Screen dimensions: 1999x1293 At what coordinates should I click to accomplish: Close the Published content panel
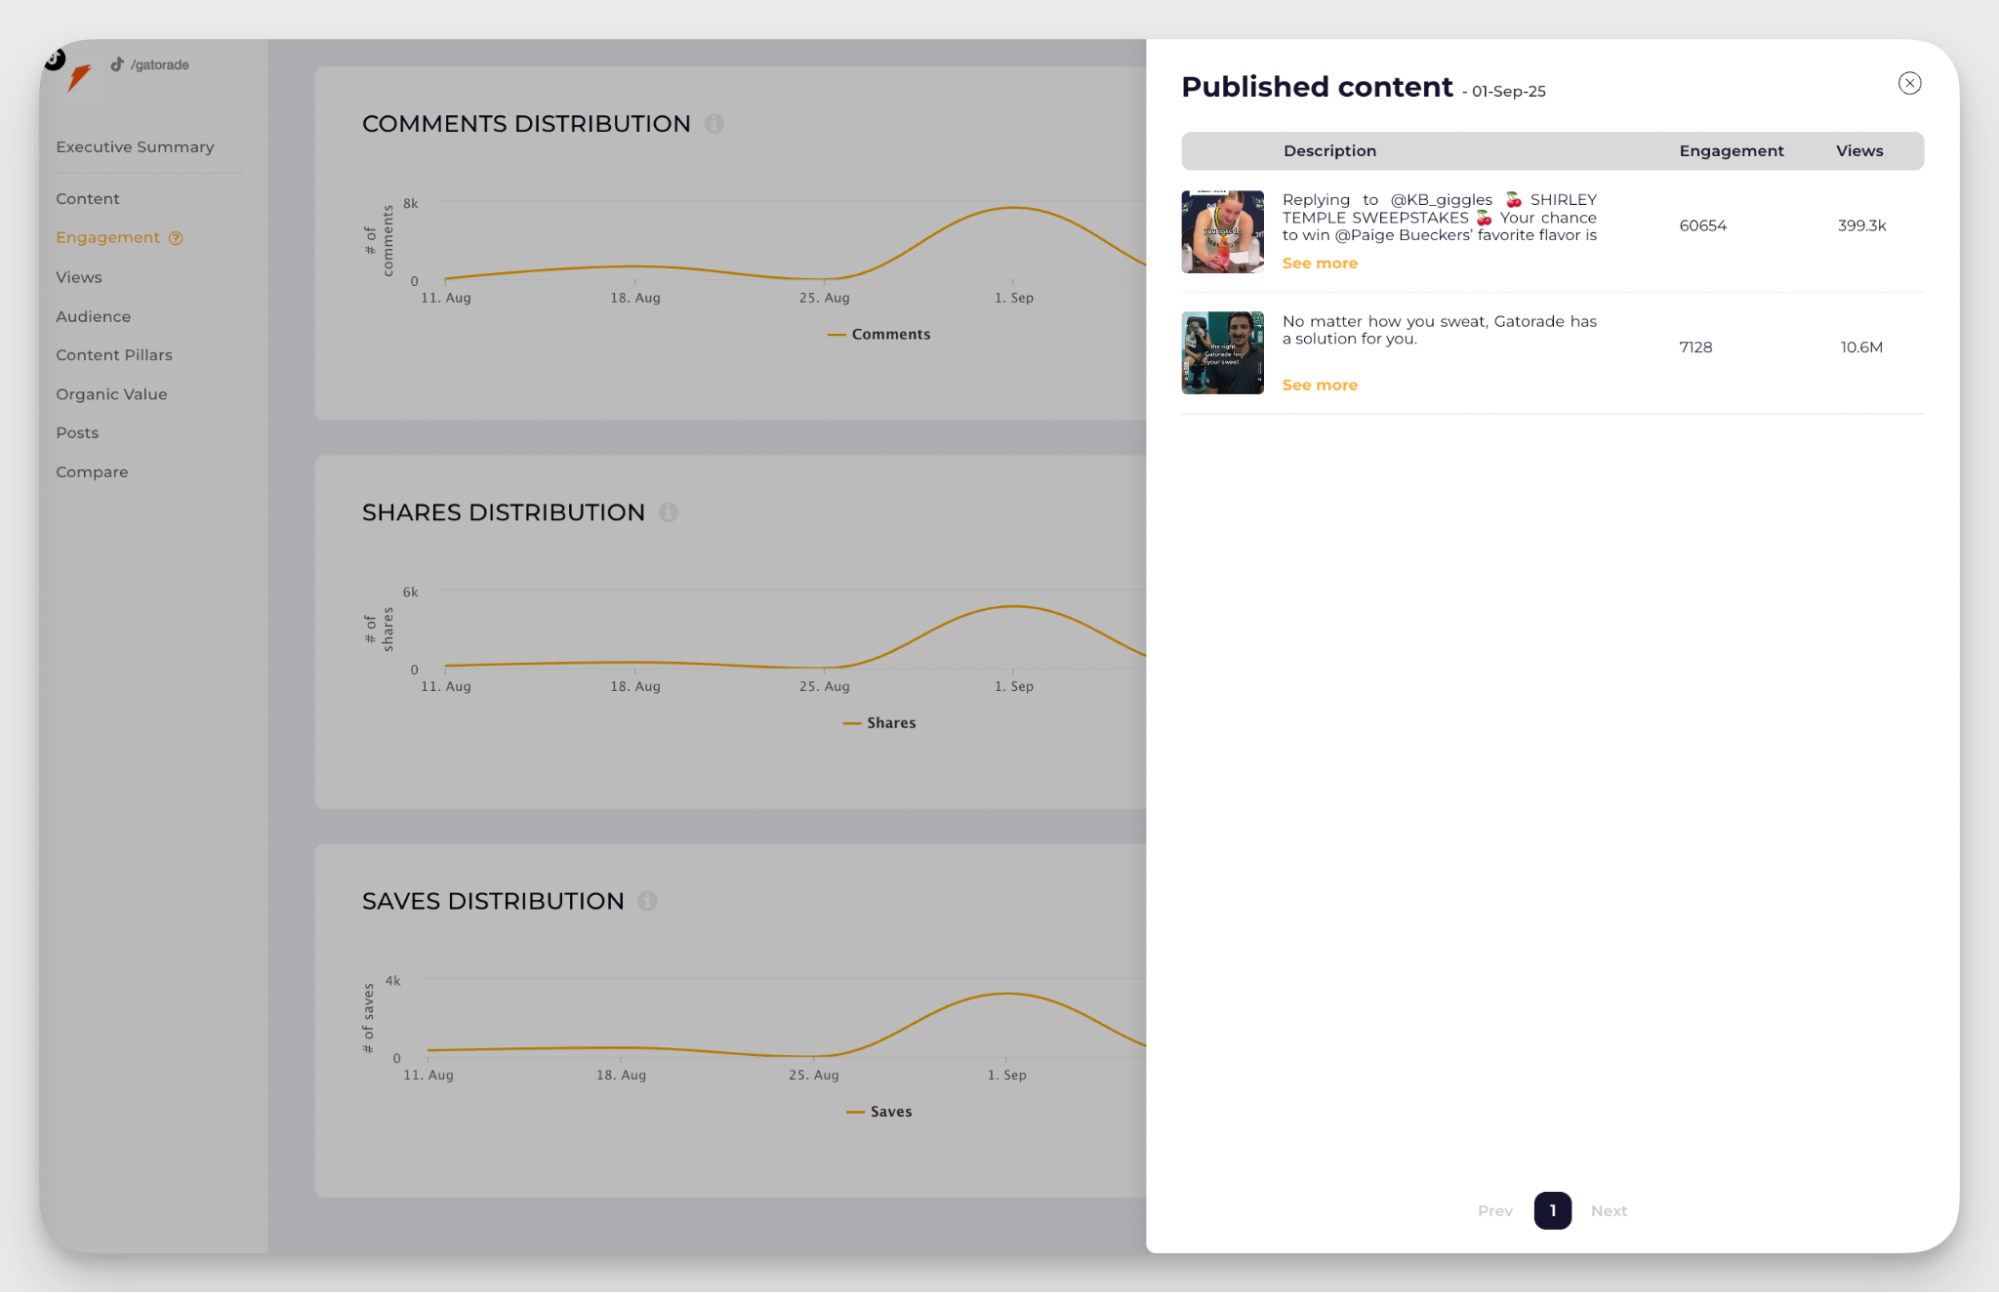point(1909,84)
